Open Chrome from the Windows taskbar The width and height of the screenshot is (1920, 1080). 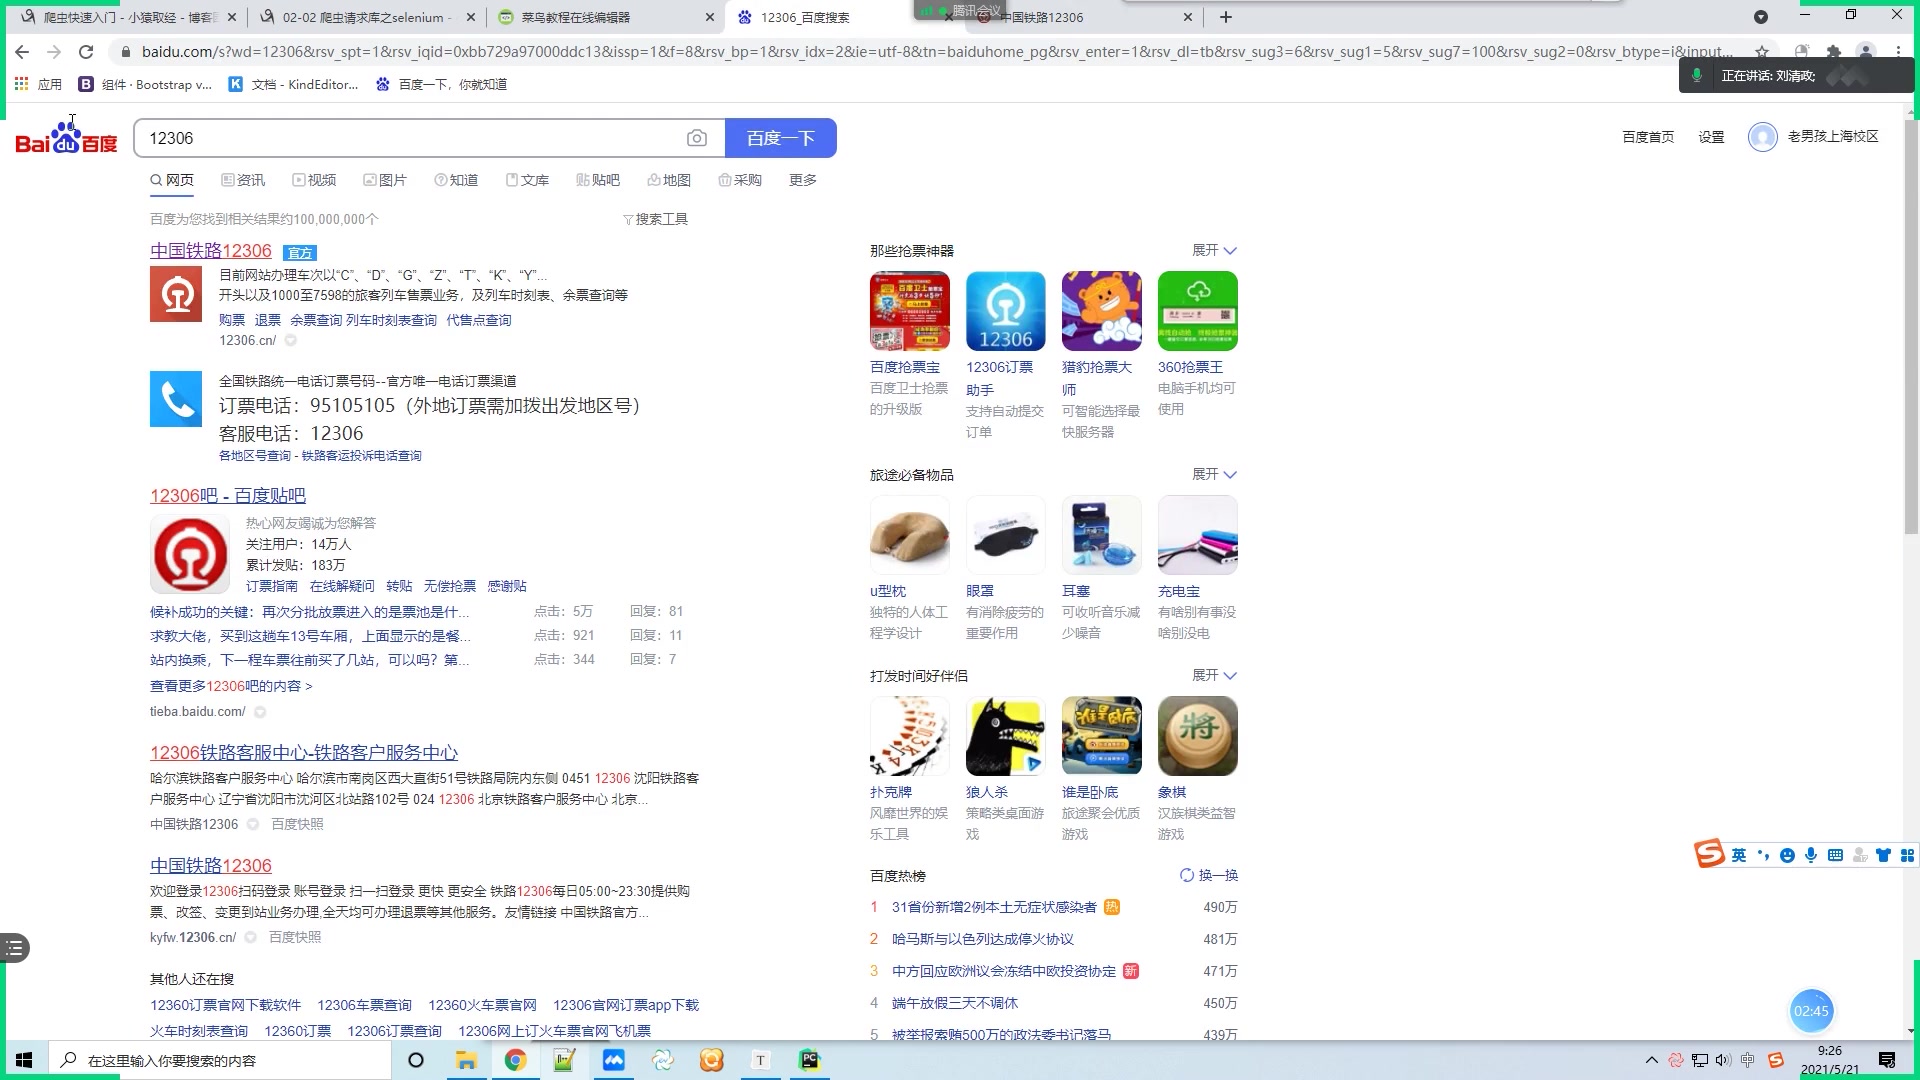515,1060
